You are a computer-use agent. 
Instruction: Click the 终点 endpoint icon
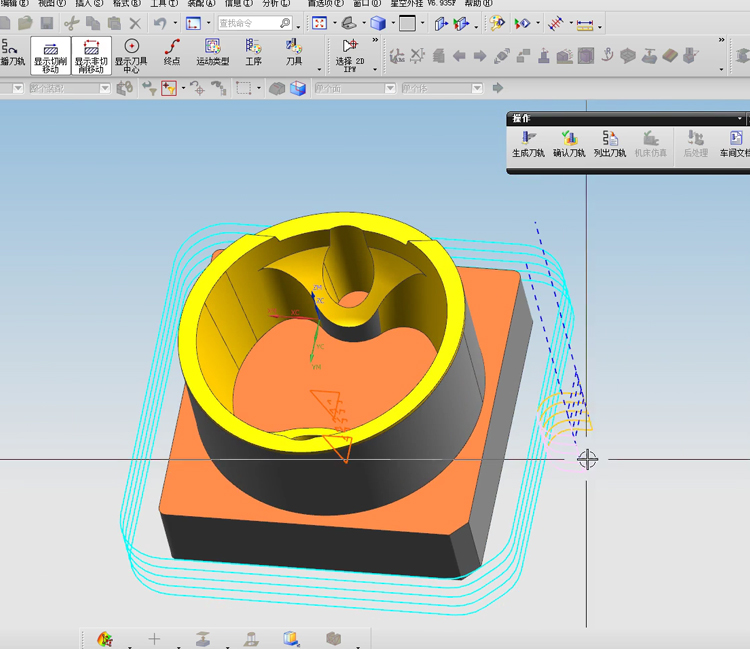point(172,46)
